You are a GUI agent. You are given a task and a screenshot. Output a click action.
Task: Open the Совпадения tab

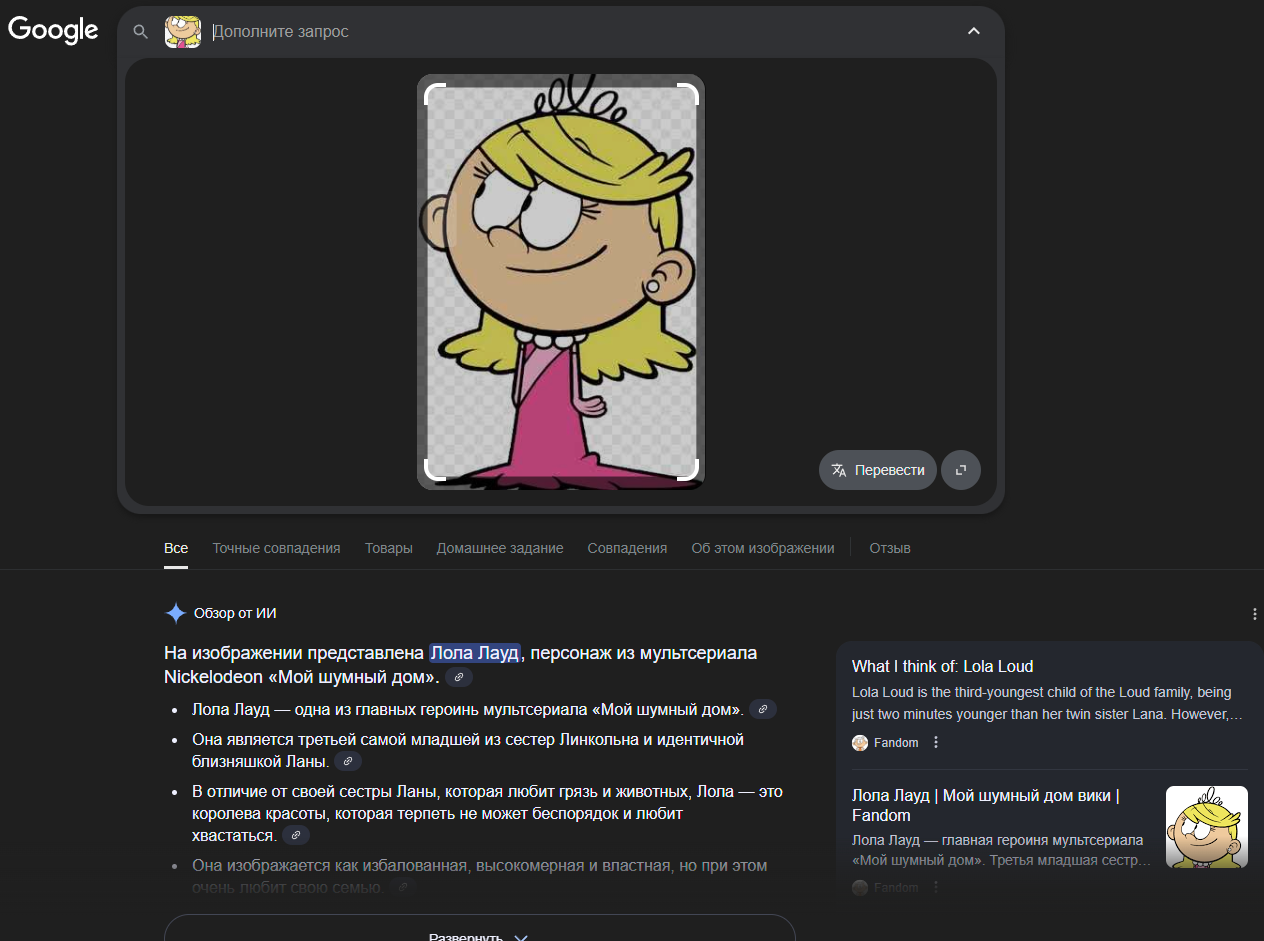point(627,548)
